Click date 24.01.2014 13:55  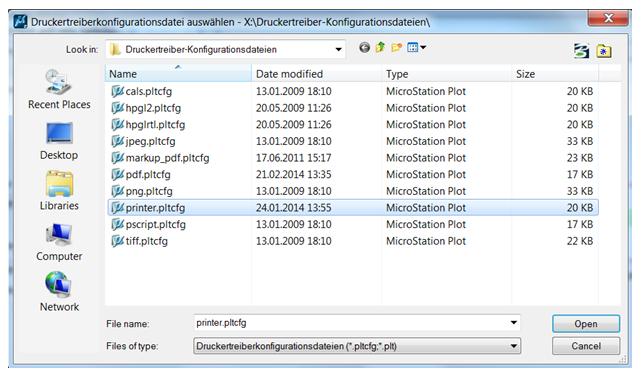294,208
